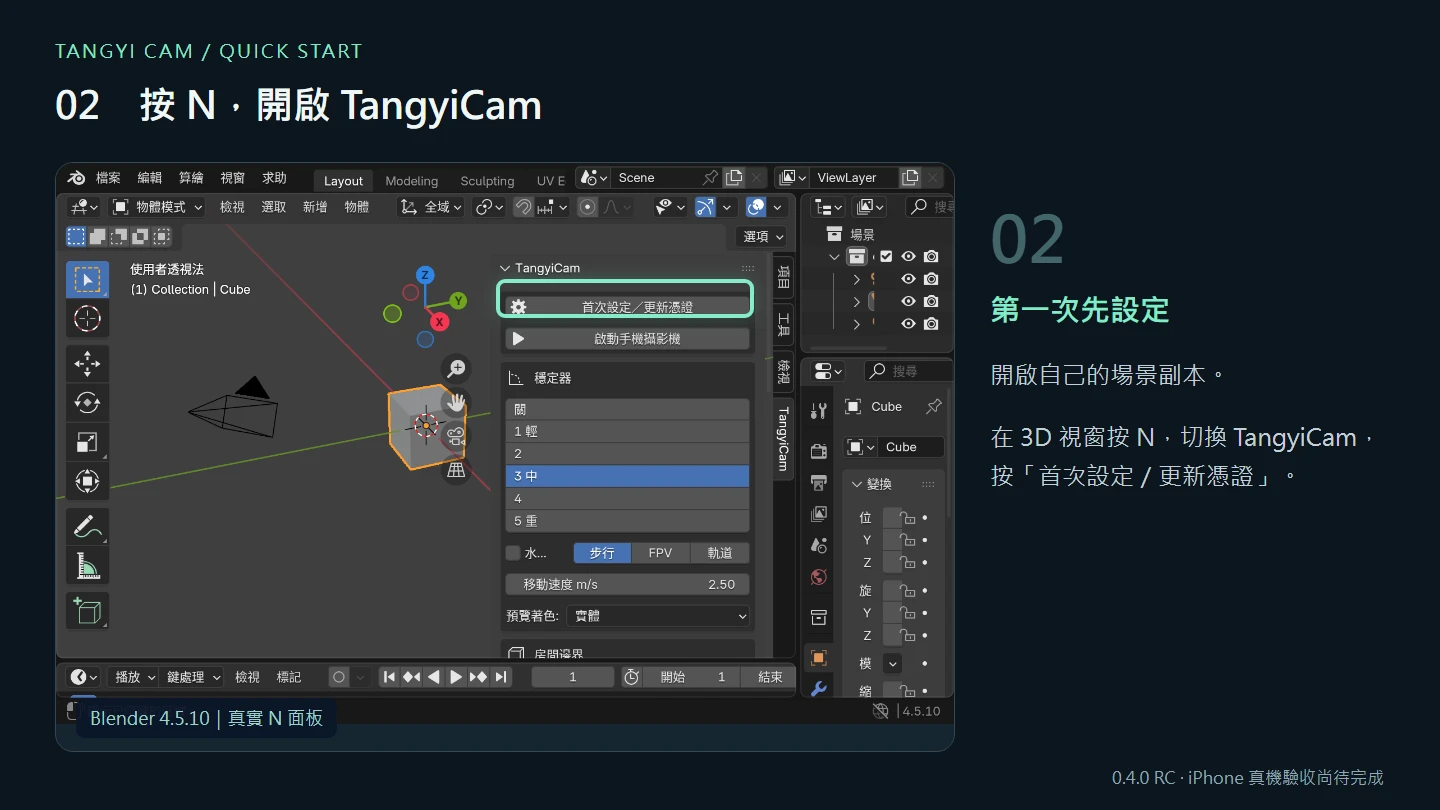Open the 檔案 menu
This screenshot has height=810, width=1440.
tap(108, 178)
